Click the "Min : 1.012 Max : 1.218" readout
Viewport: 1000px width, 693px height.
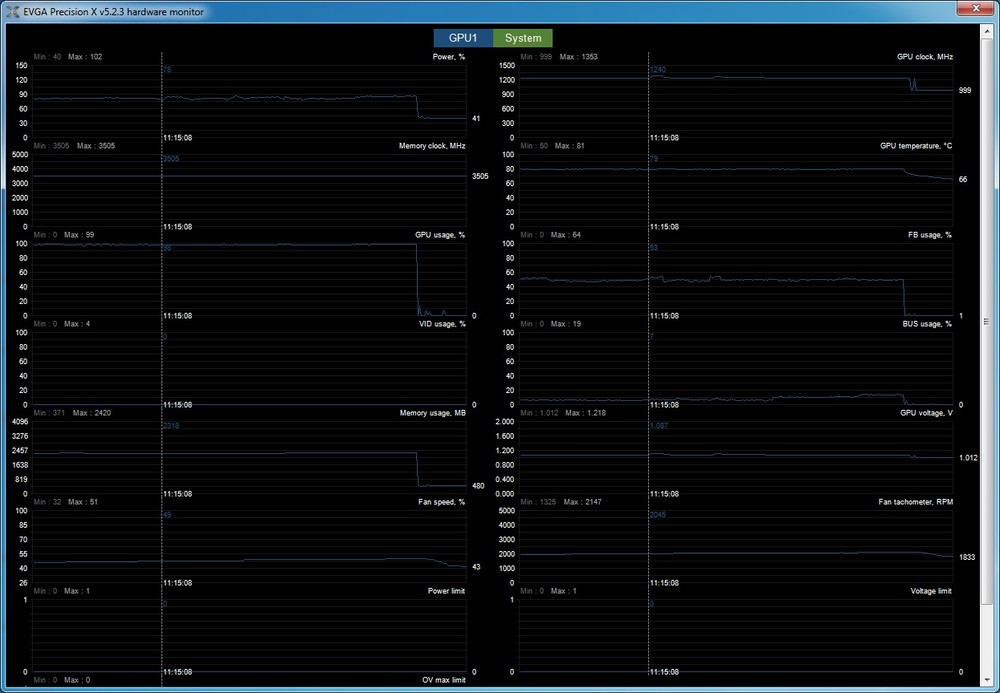[563, 413]
